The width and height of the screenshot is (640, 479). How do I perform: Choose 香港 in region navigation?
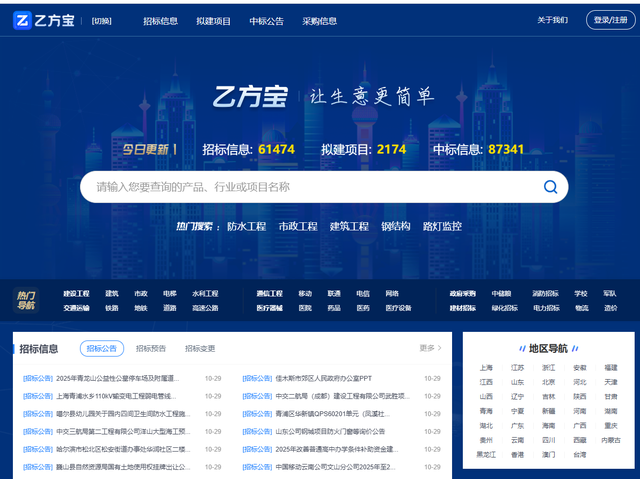517,455
